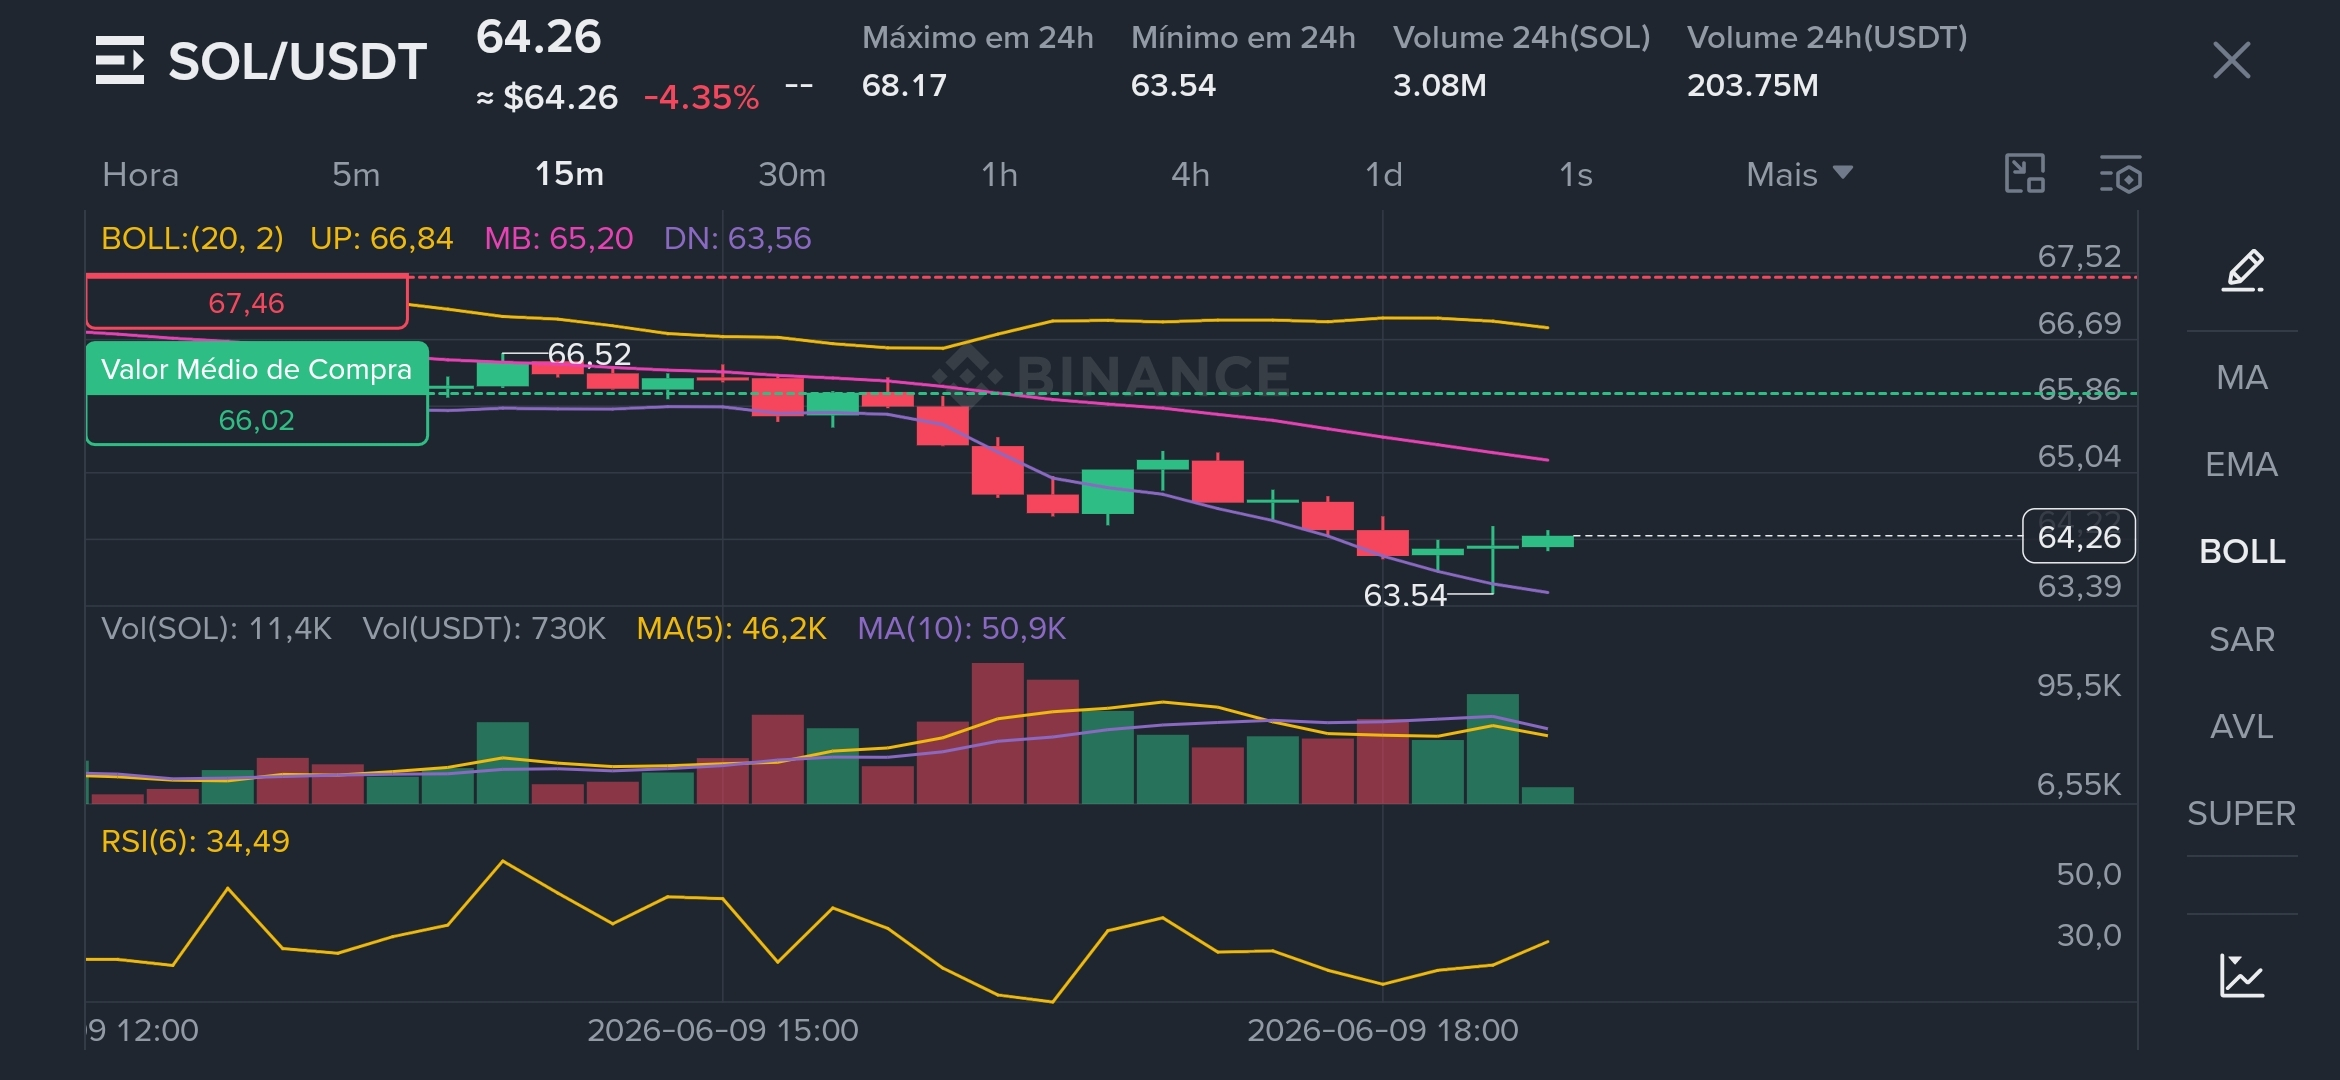Tap the SOL/USDT pair title
Image resolution: width=2340 pixels, height=1080 pixels.
(x=297, y=61)
